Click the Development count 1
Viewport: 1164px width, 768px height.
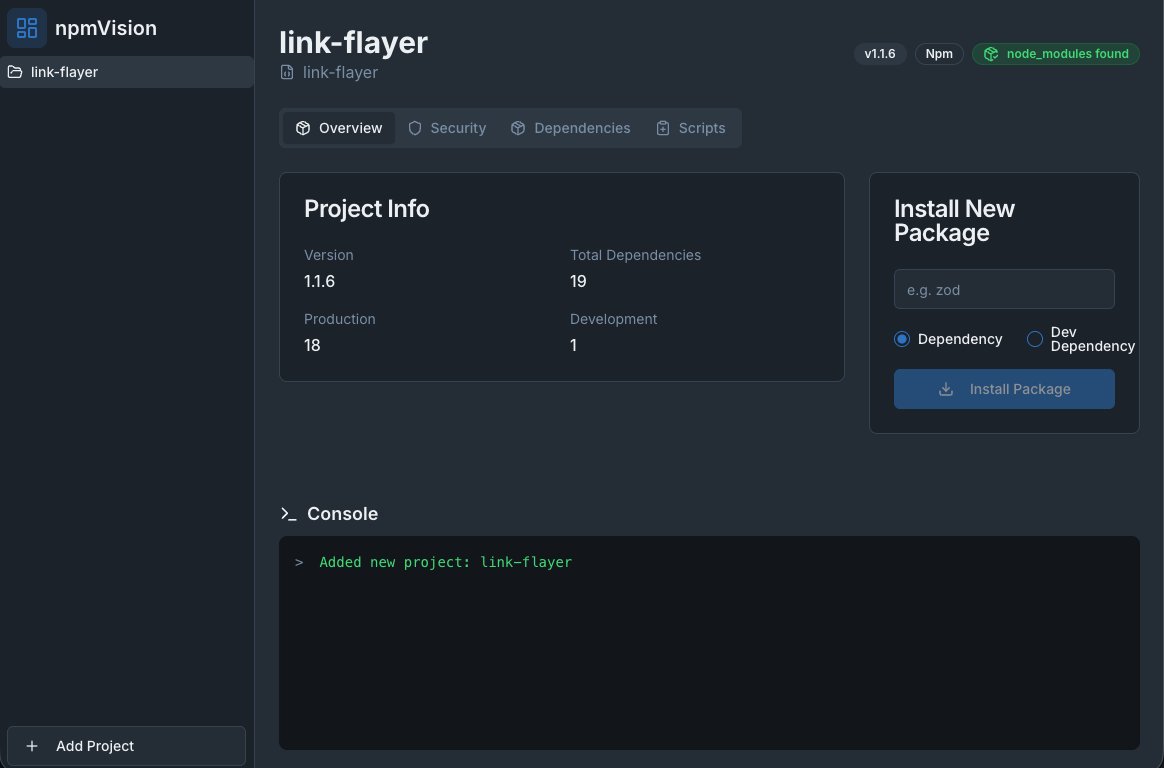(573, 345)
